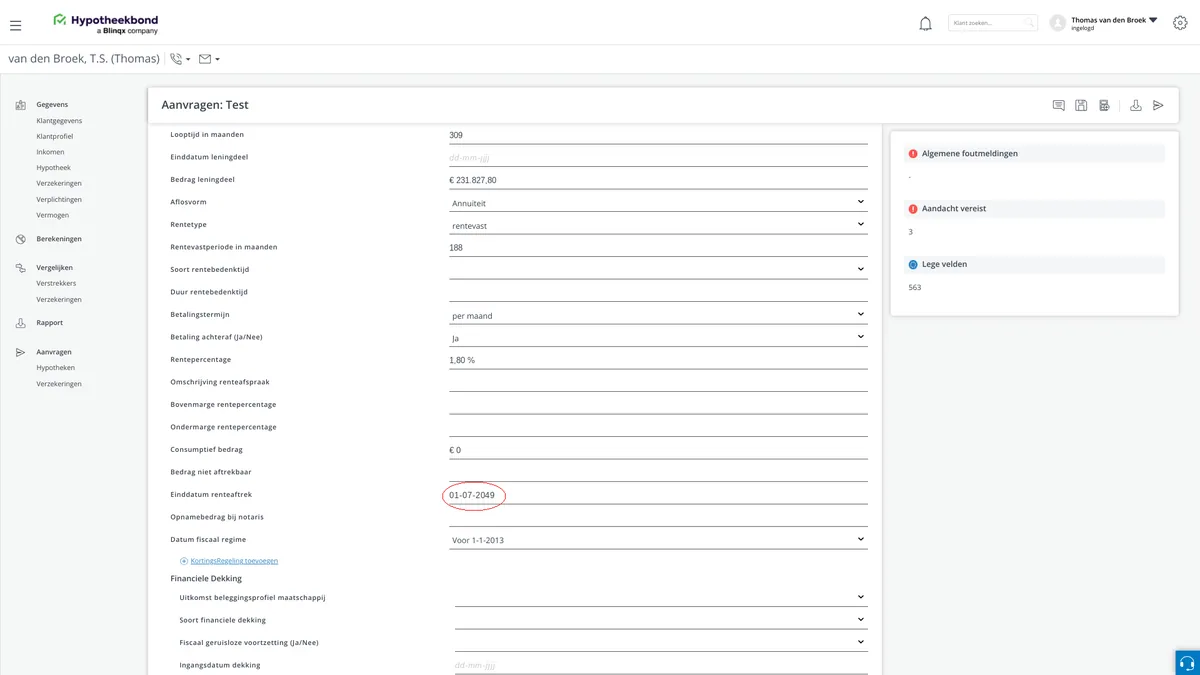Click the red Algemene foutmeldingen alert icon

pyautogui.click(x=912, y=154)
